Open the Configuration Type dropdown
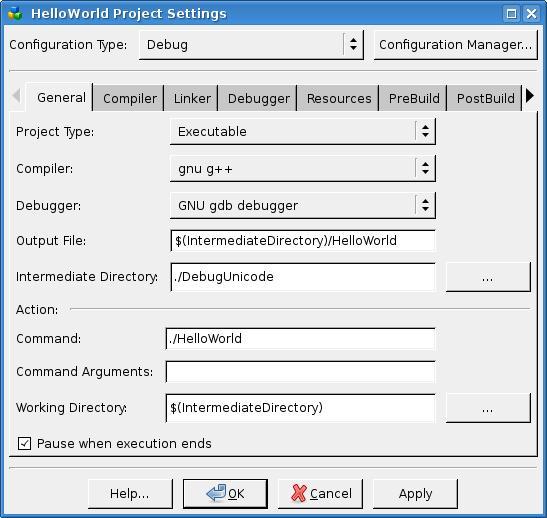This screenshot has height=518, width=547. coord(251,45)
